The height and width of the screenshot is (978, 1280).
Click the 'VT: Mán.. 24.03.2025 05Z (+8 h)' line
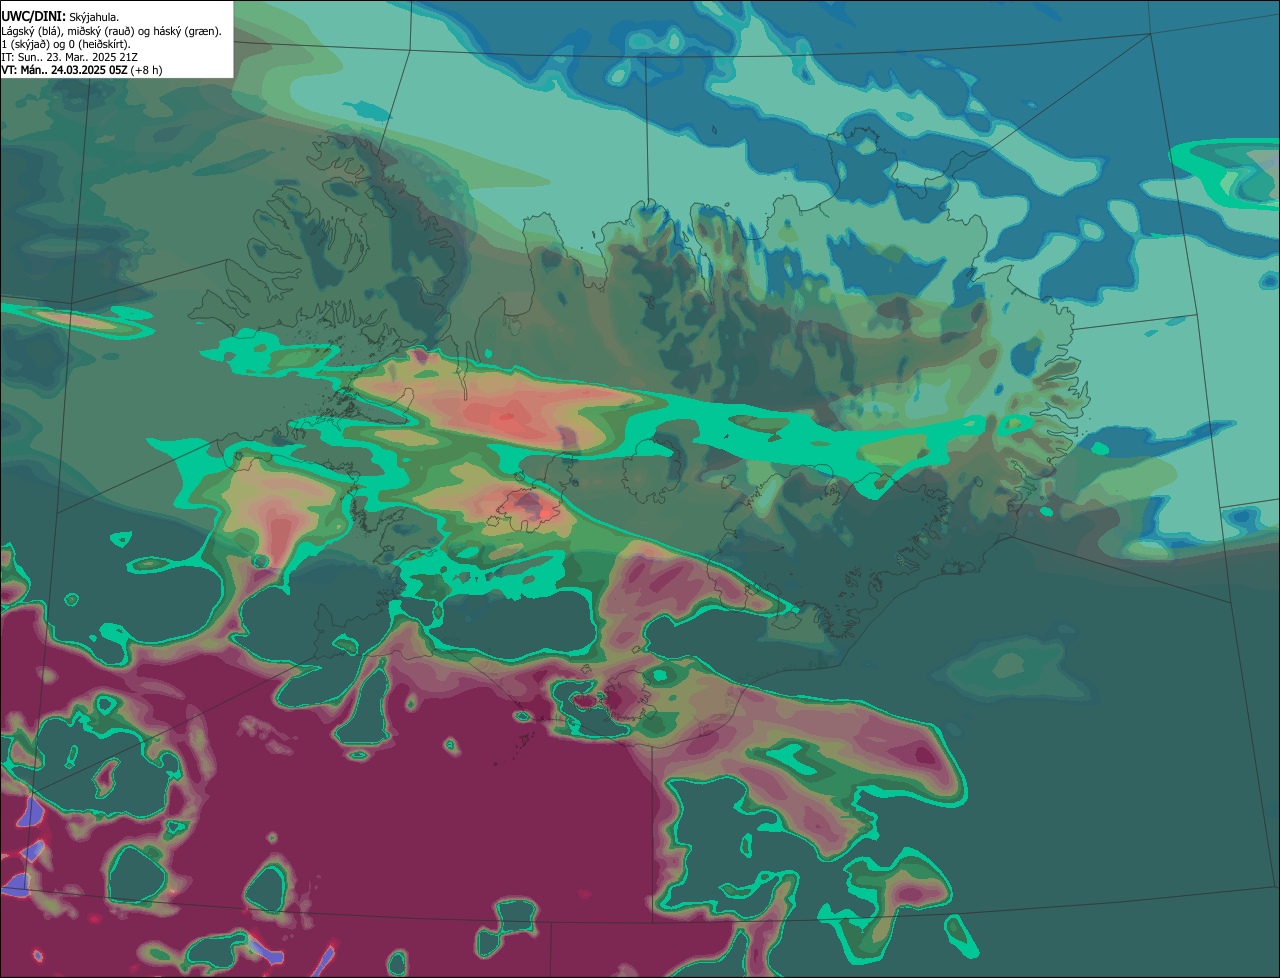click(x=82, y=70)
